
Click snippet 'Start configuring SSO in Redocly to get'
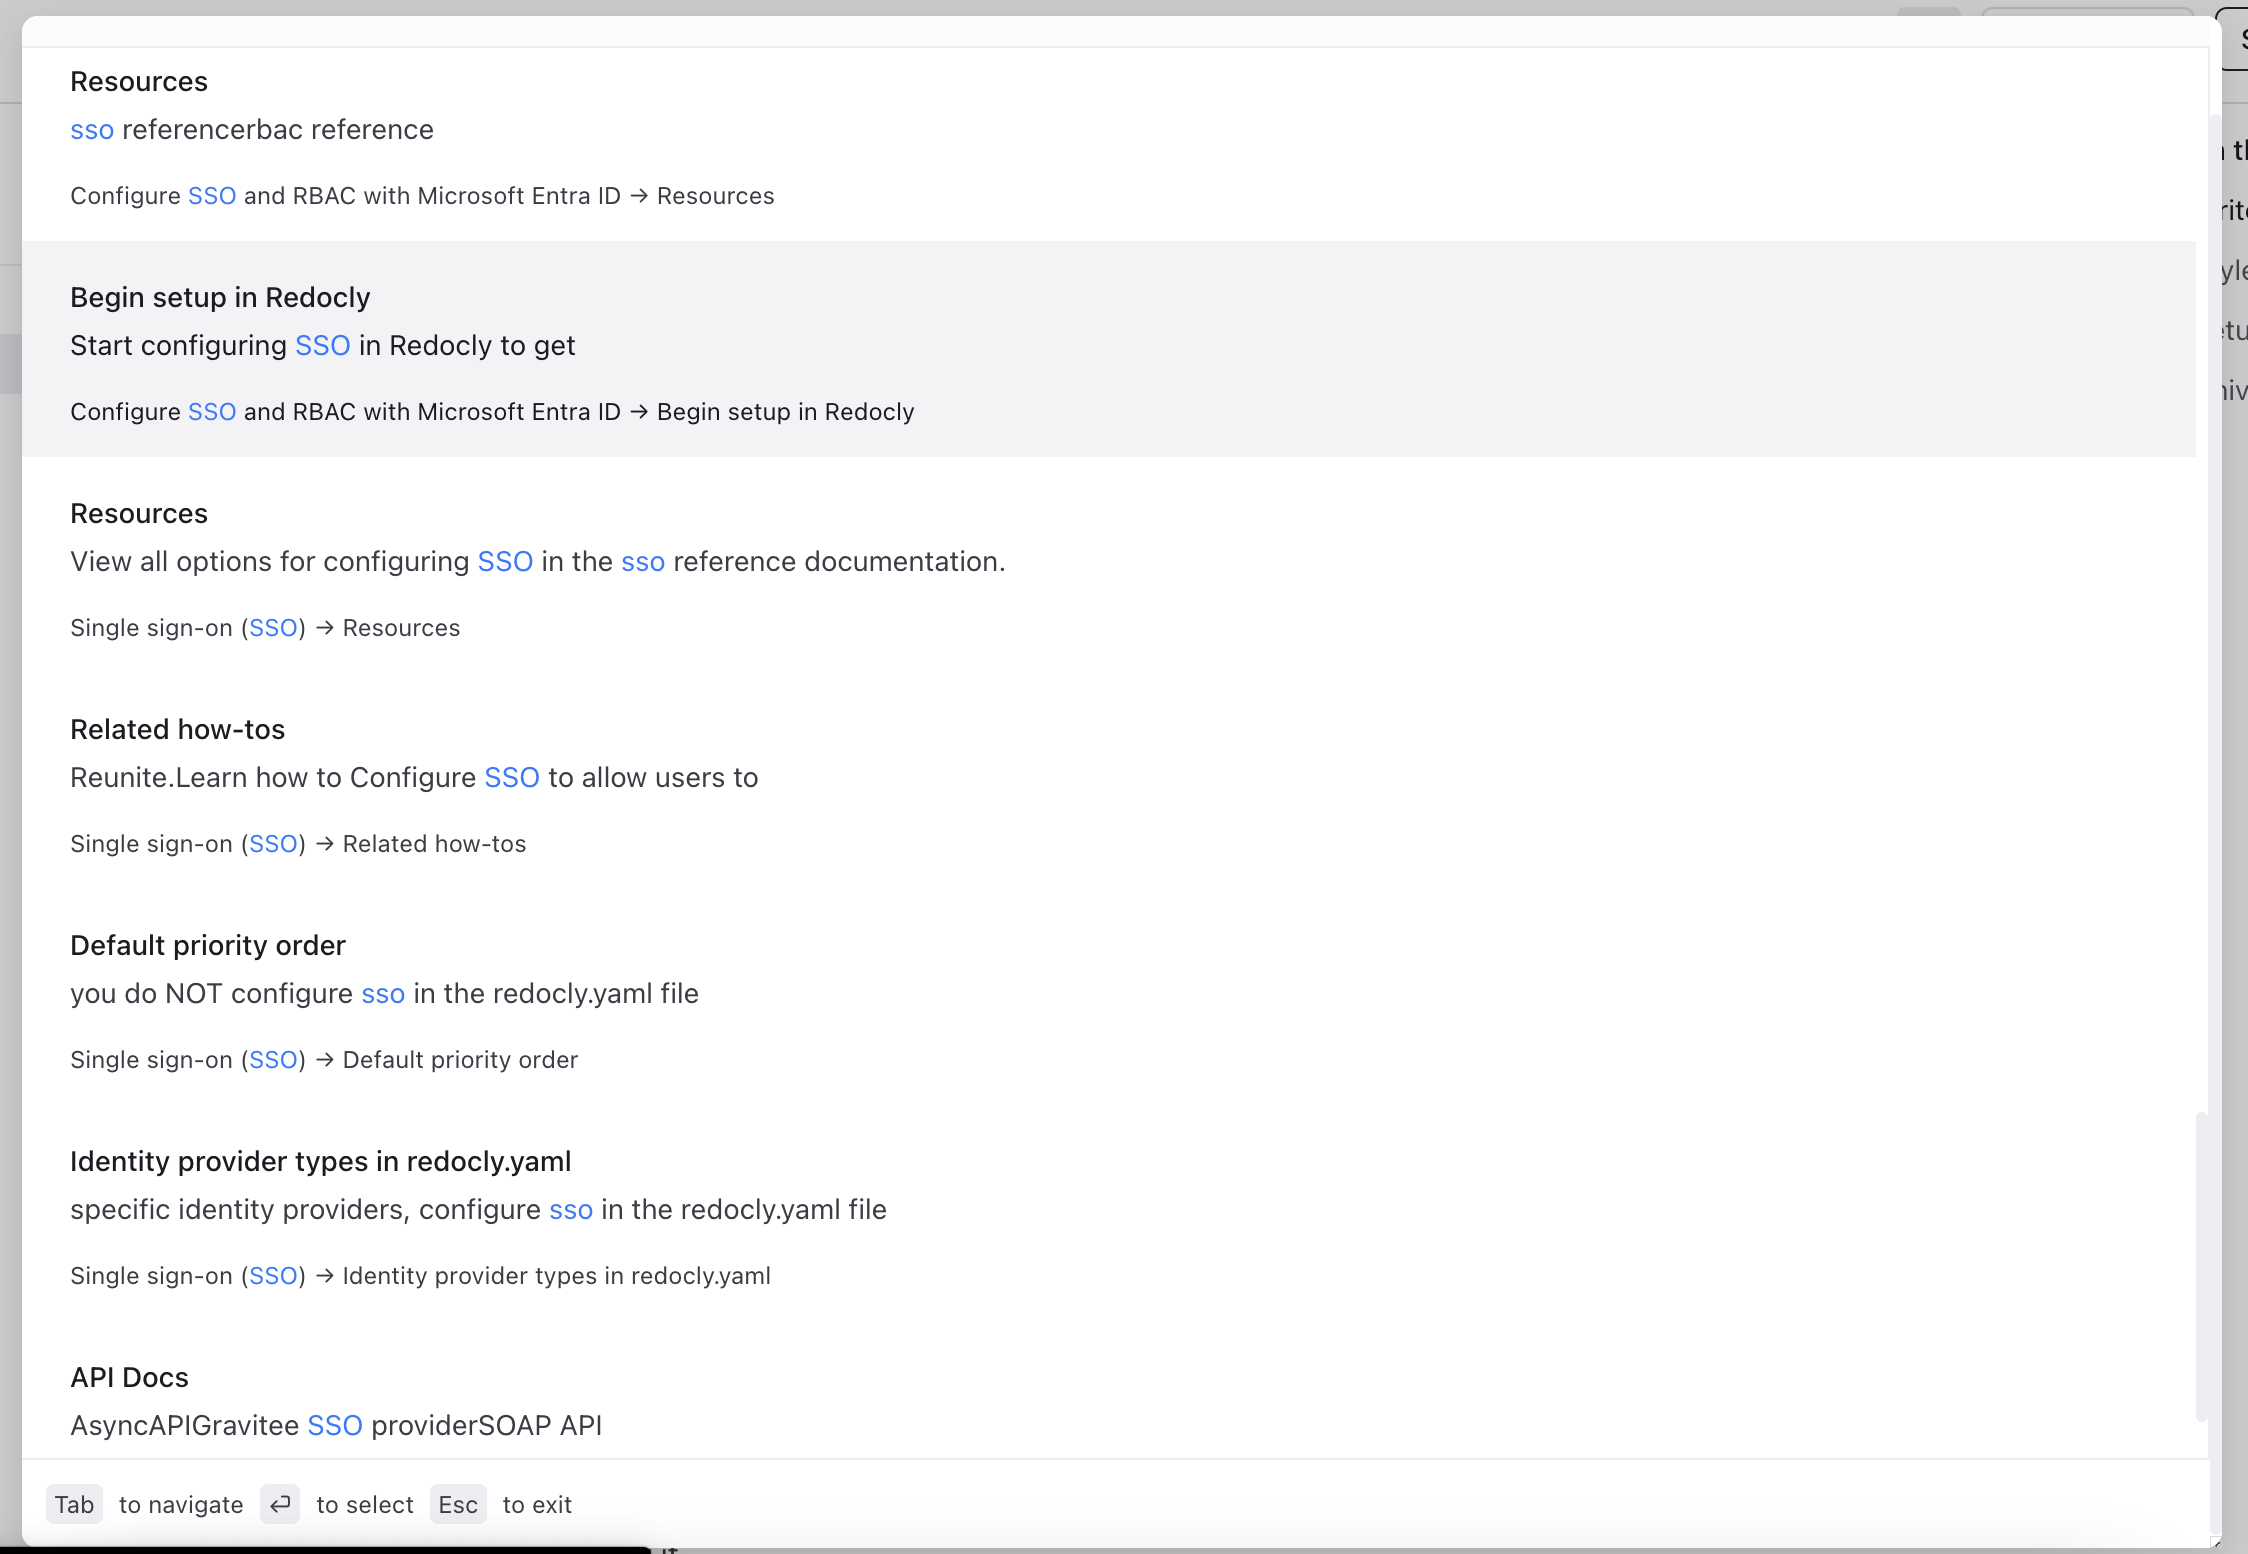322,346
